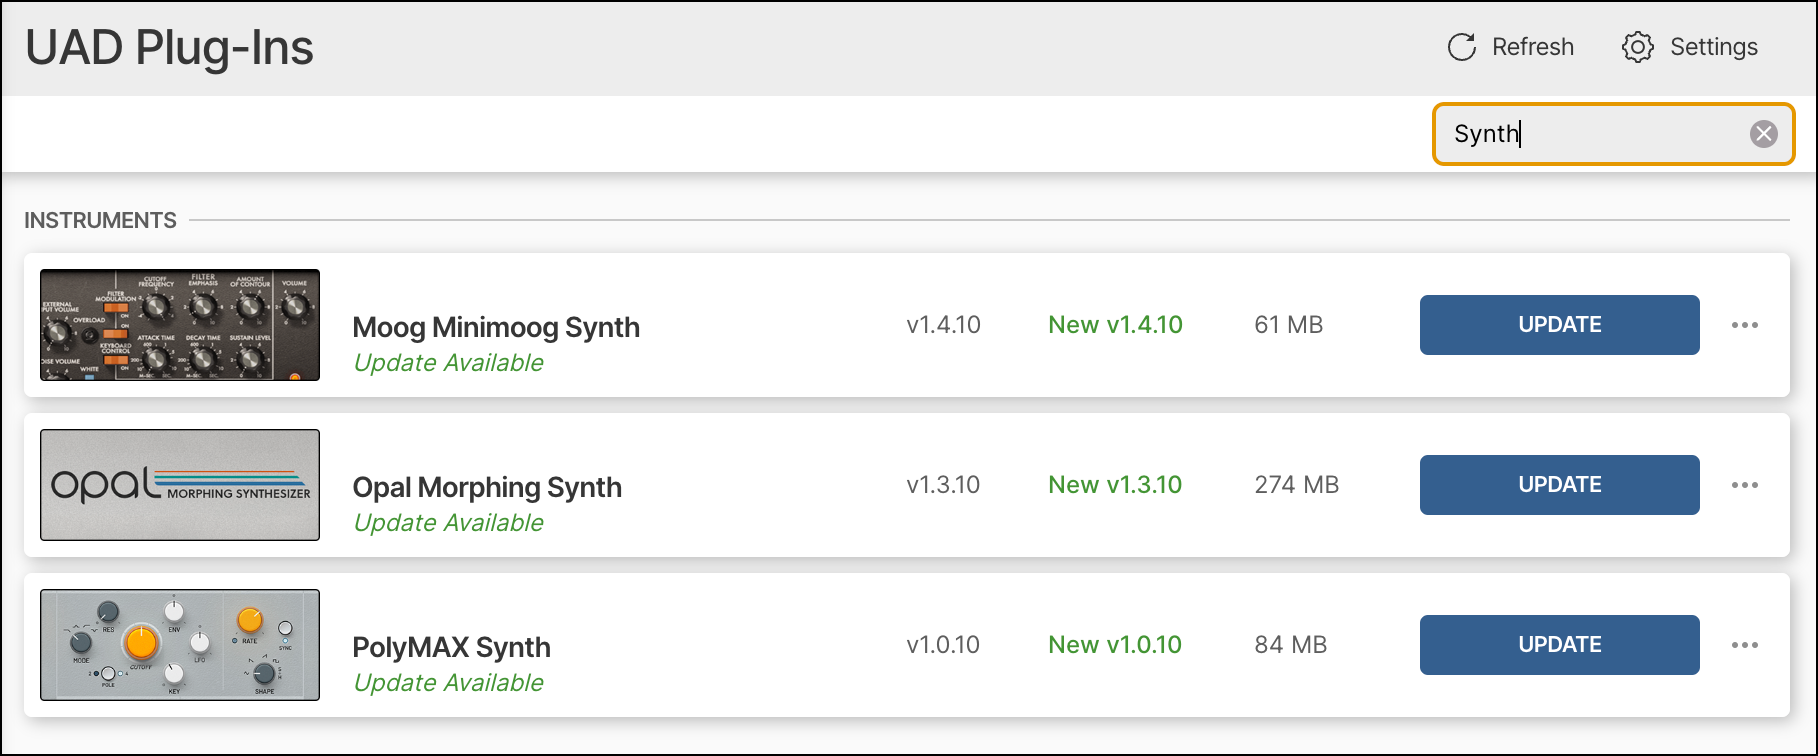Open more options for Moog Minimoog Synth
The width and height of the screenshot is (1818, 756).
1744,325
